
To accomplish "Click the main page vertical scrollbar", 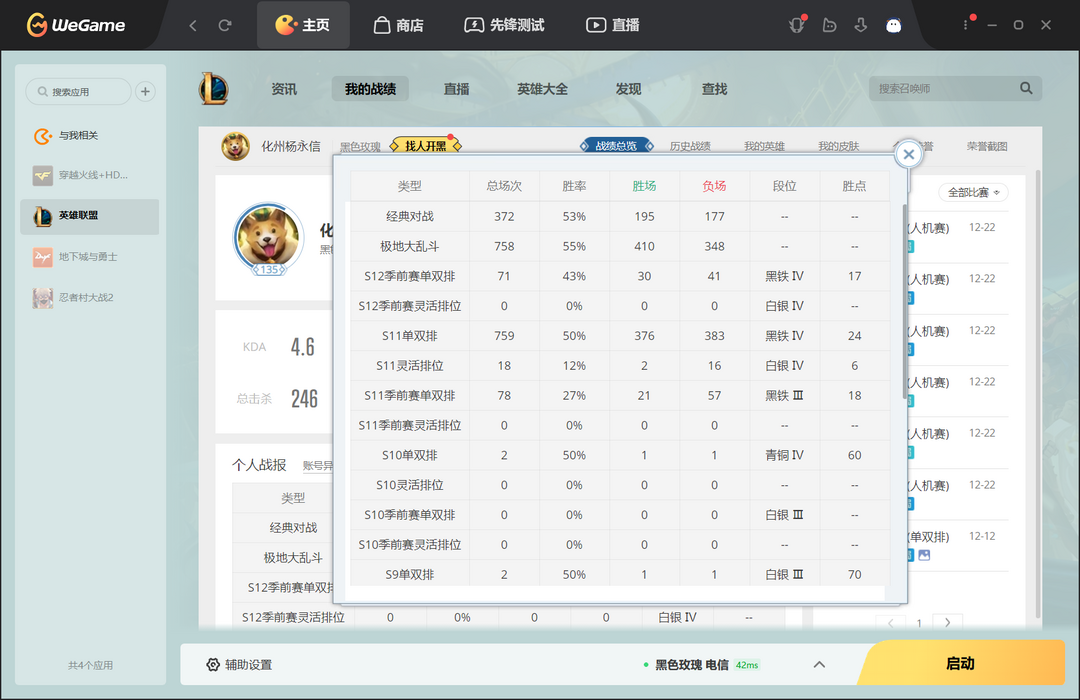I will (x=1038, y=393).
